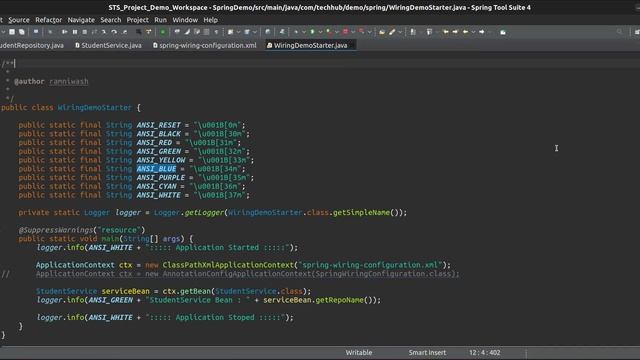Click the red stop/relaunch toolbar icon
The height and width of the screenshot is (360, 640).
tap(345, 32)
